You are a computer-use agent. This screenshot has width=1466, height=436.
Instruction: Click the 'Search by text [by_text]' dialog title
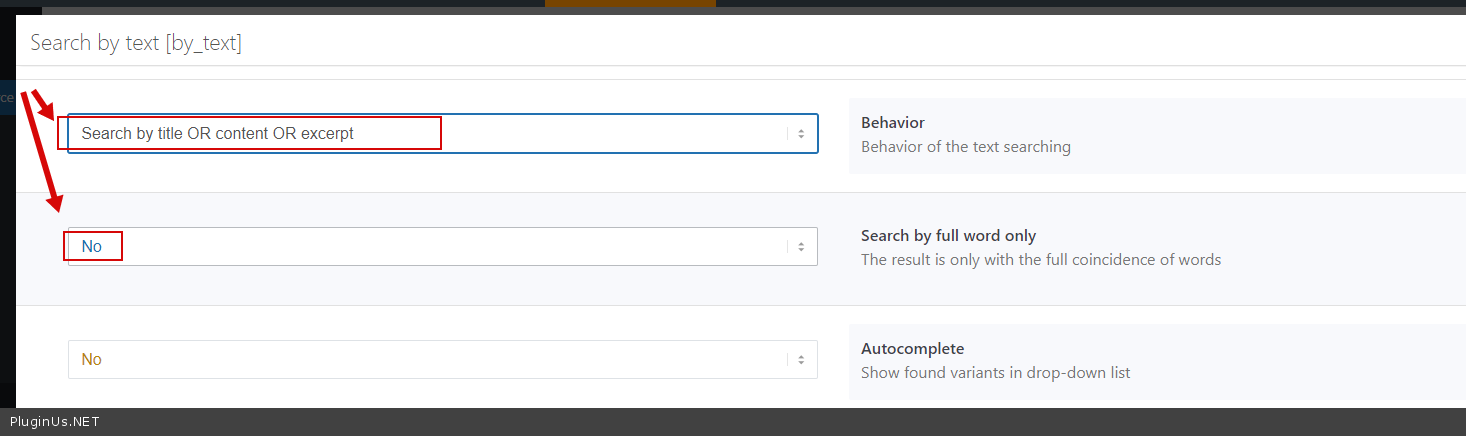click(x=136, y=43)
